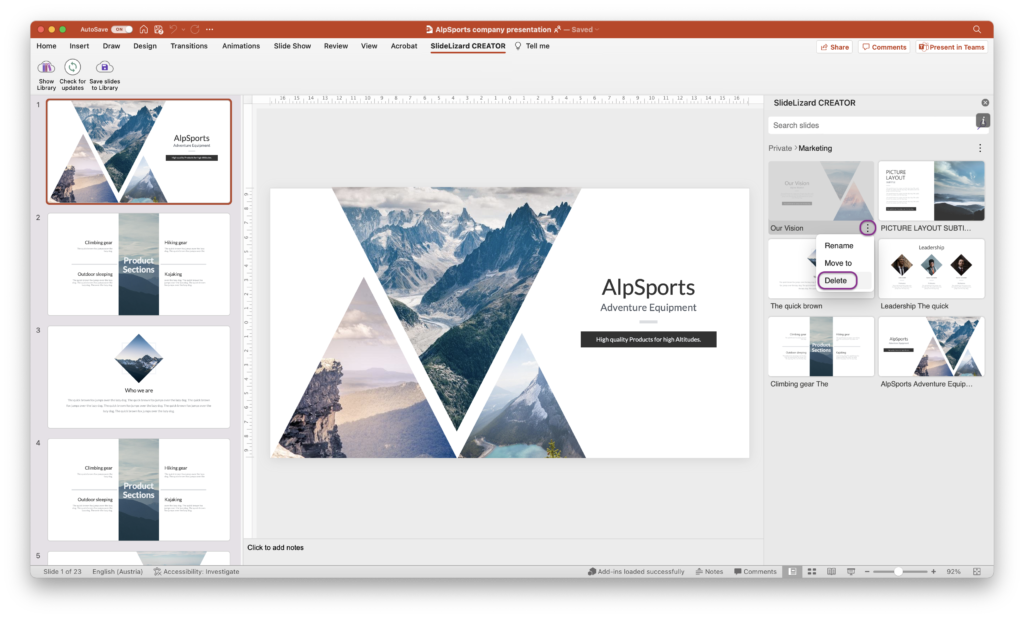The height and width of the screenshot is (618, 1024).
Task: Adjust the zoom slider handle
Action: click(x=899, y=572)
